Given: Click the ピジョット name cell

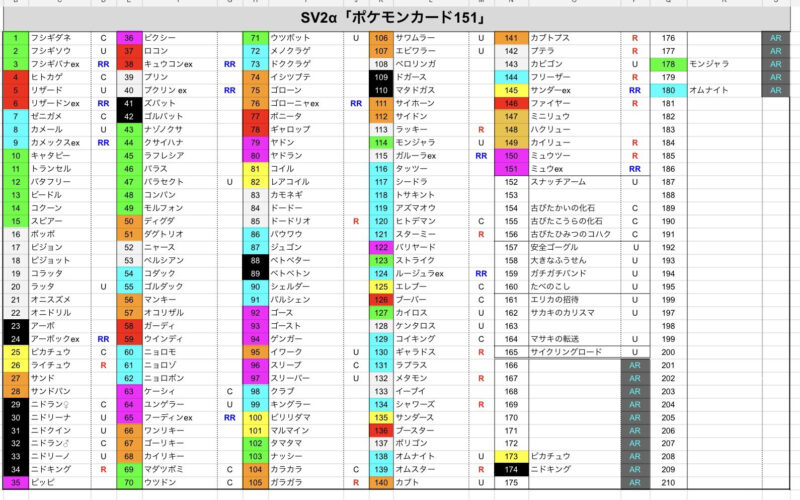Looking at the screenshot, I should 60,260.
